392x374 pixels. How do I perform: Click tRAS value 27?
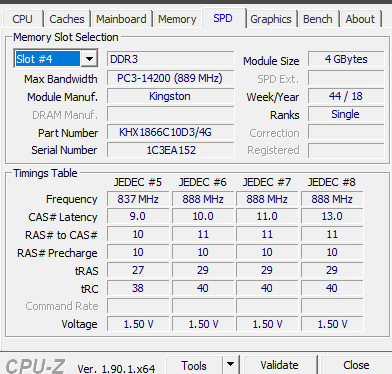click(138, 270)
